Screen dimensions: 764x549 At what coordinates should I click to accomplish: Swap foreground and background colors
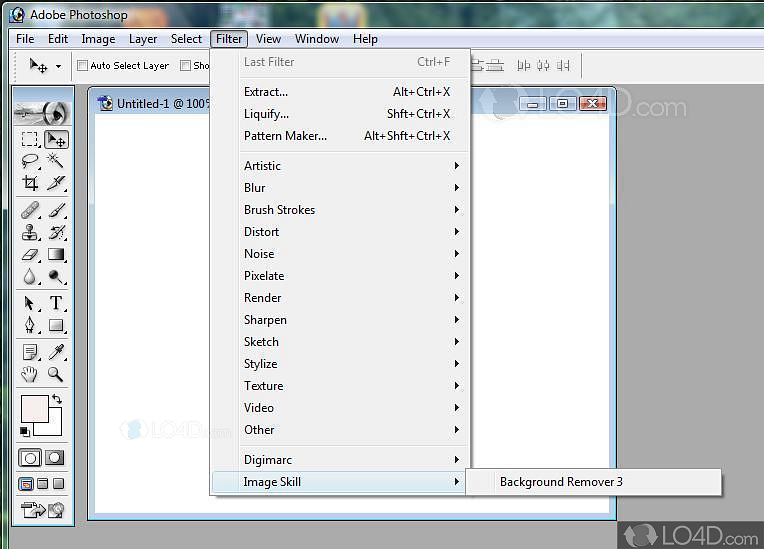tap(57, 399)
